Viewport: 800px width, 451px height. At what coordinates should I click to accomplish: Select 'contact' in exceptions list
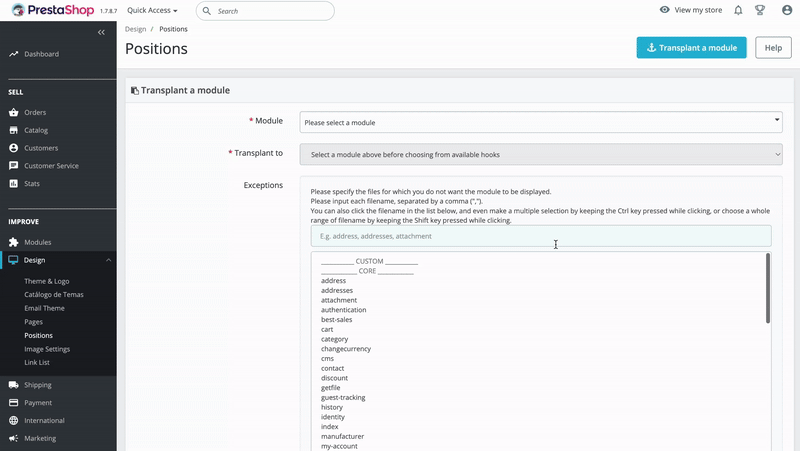point(332,368)
